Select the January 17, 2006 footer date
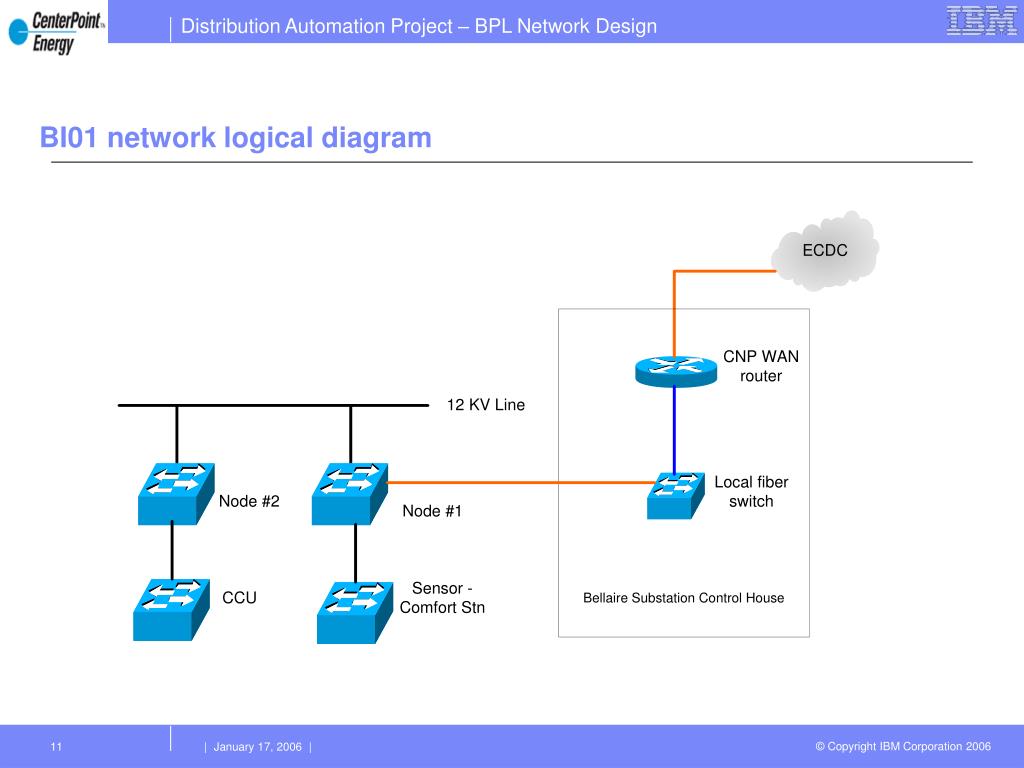Image resolution: width=1024 pixels, height=768 pixels. pyautogui.click(x=257, y=746)
